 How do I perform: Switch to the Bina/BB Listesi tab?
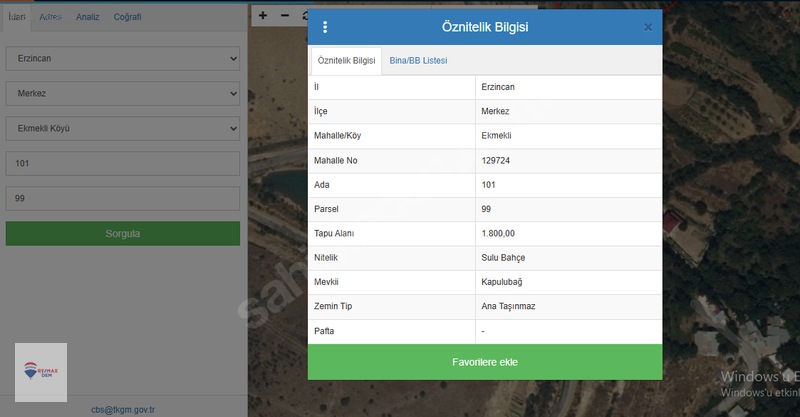[418, 60]
